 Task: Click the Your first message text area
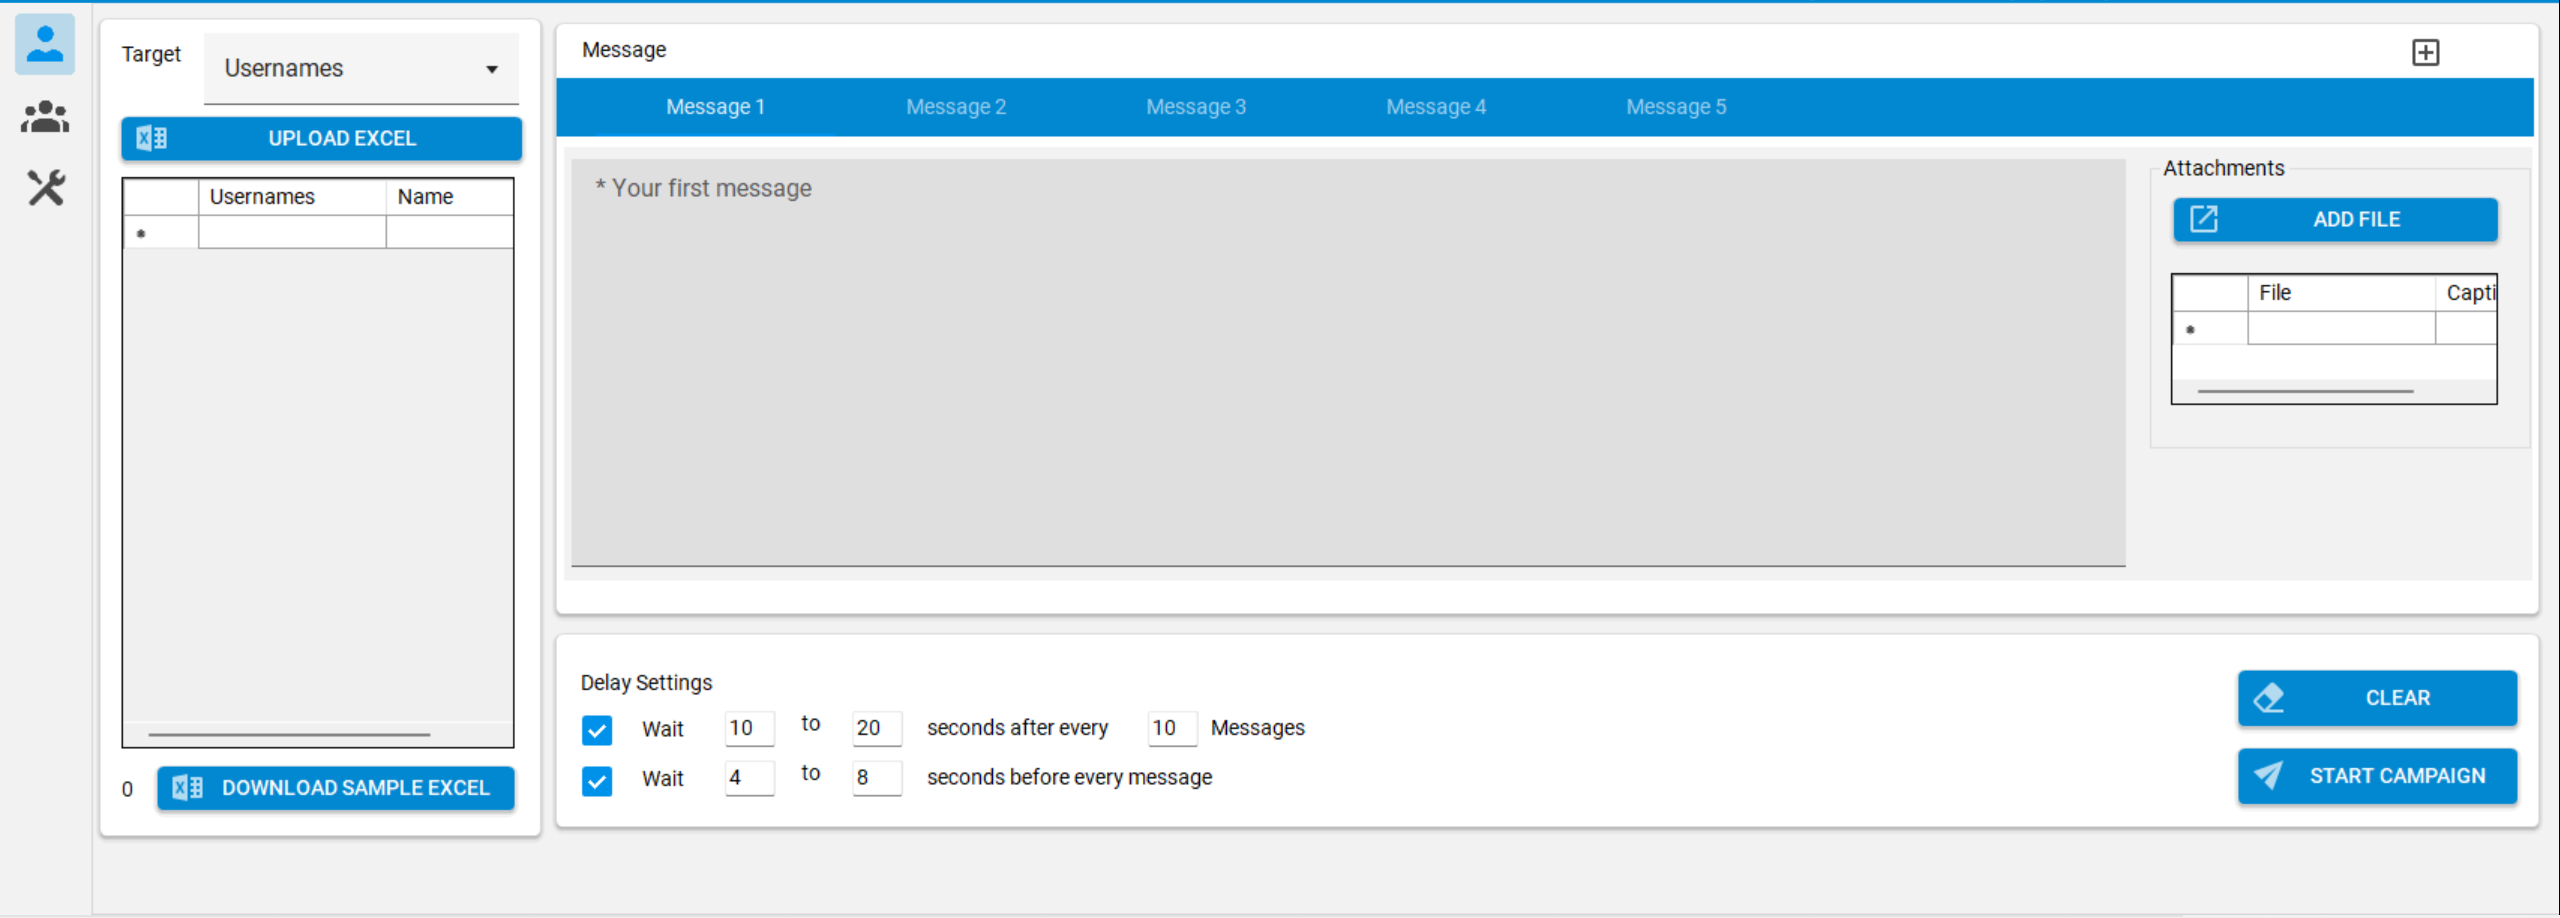[x=1348, y=362]
